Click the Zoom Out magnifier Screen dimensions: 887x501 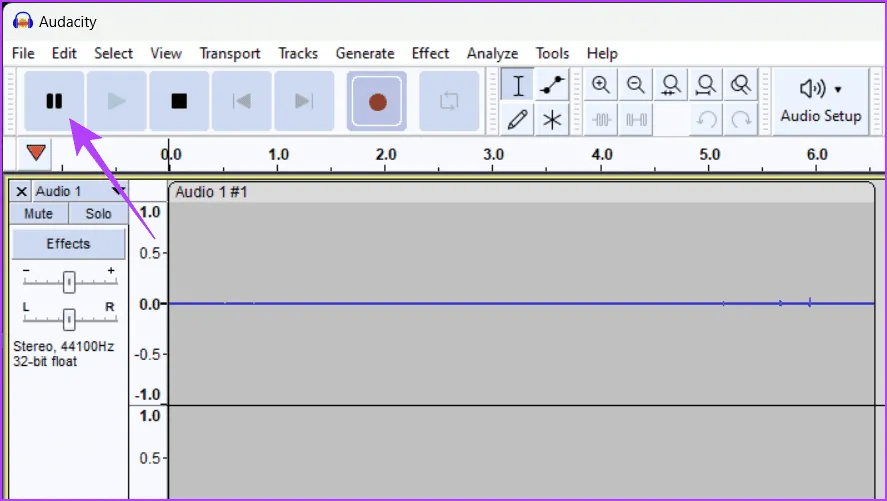(x=635, y=86)
